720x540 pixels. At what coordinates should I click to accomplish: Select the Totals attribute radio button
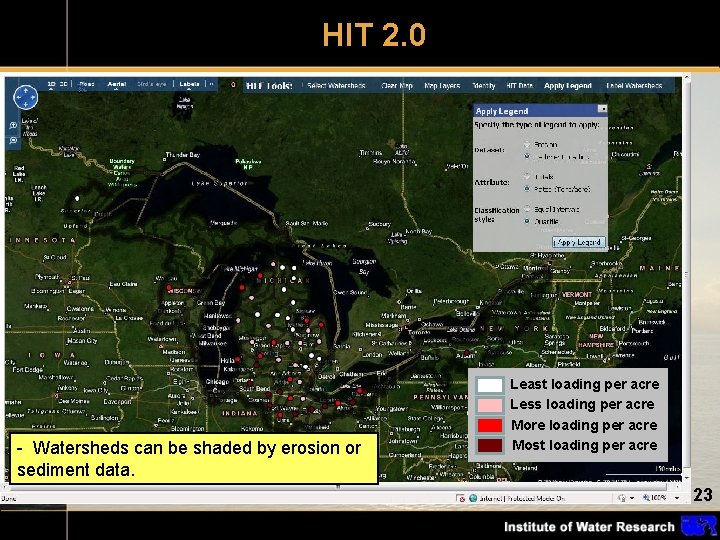click(527, 176)
